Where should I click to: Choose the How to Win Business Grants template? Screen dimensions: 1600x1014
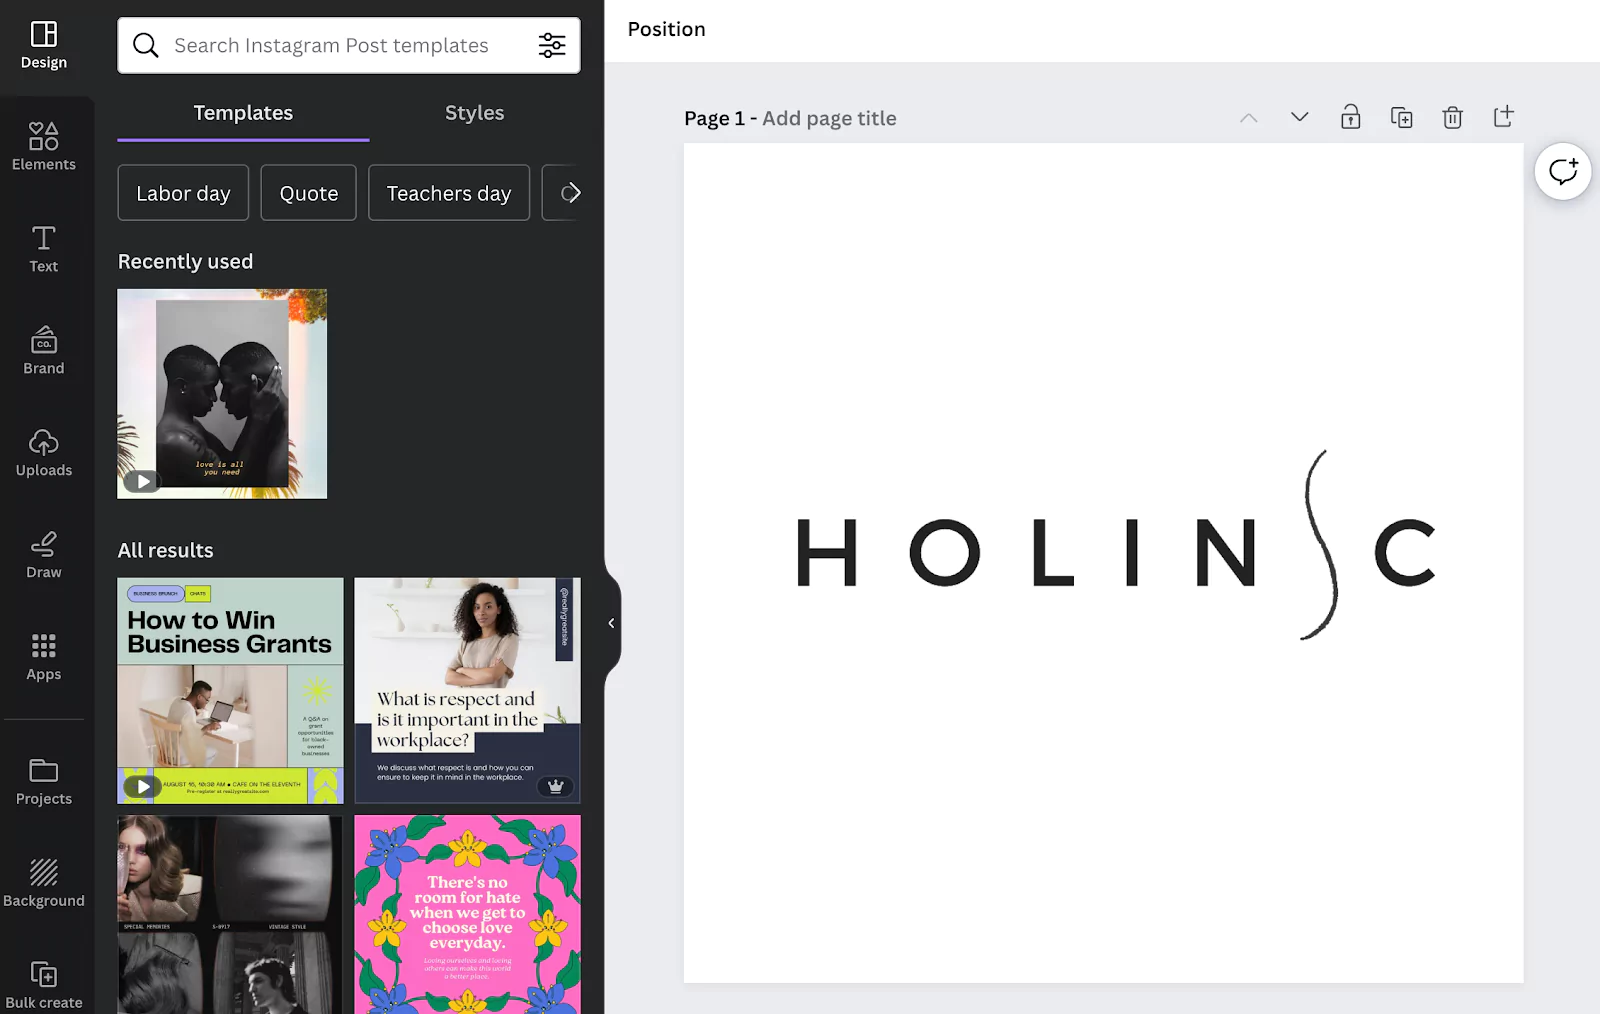(230, 690)
